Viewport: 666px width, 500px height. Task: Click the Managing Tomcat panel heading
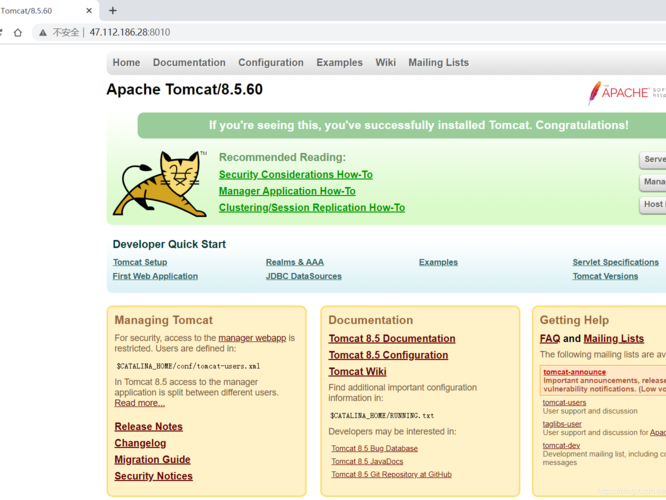click(x=164, y=320)
